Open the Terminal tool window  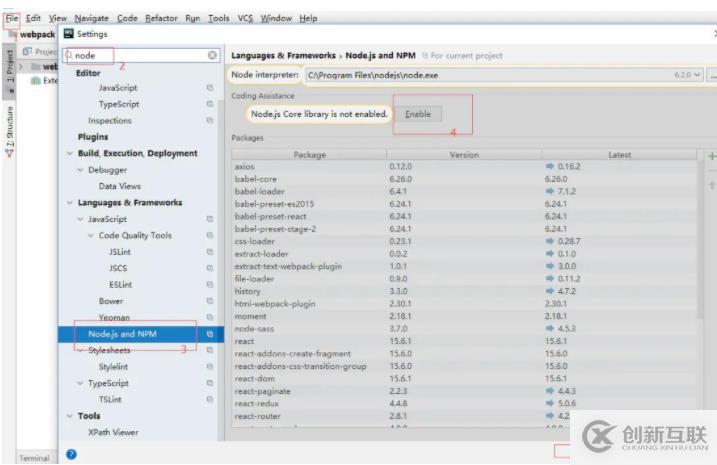(34, 458)
